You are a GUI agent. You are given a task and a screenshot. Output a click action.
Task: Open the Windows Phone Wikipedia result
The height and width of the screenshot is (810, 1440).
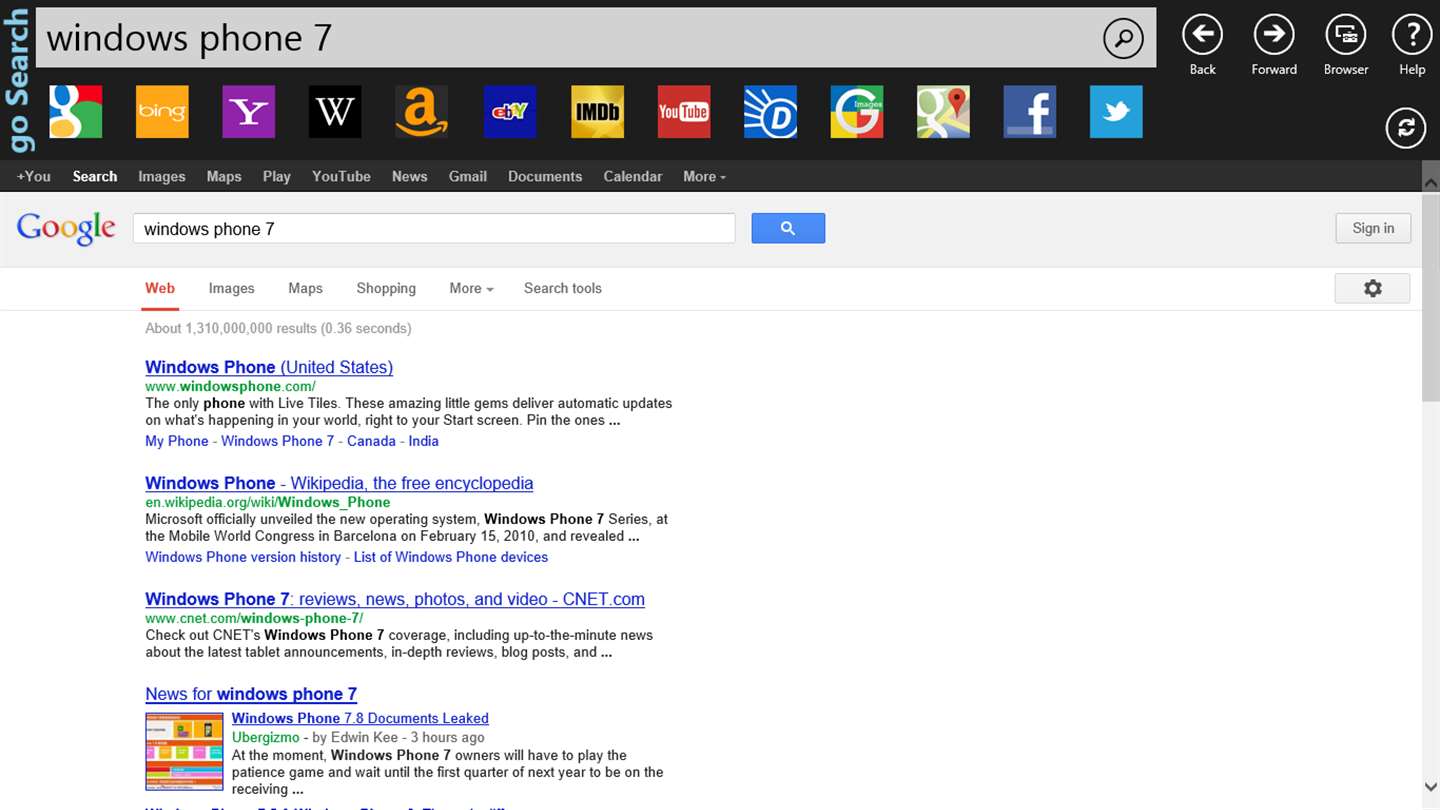coord(339,483)
